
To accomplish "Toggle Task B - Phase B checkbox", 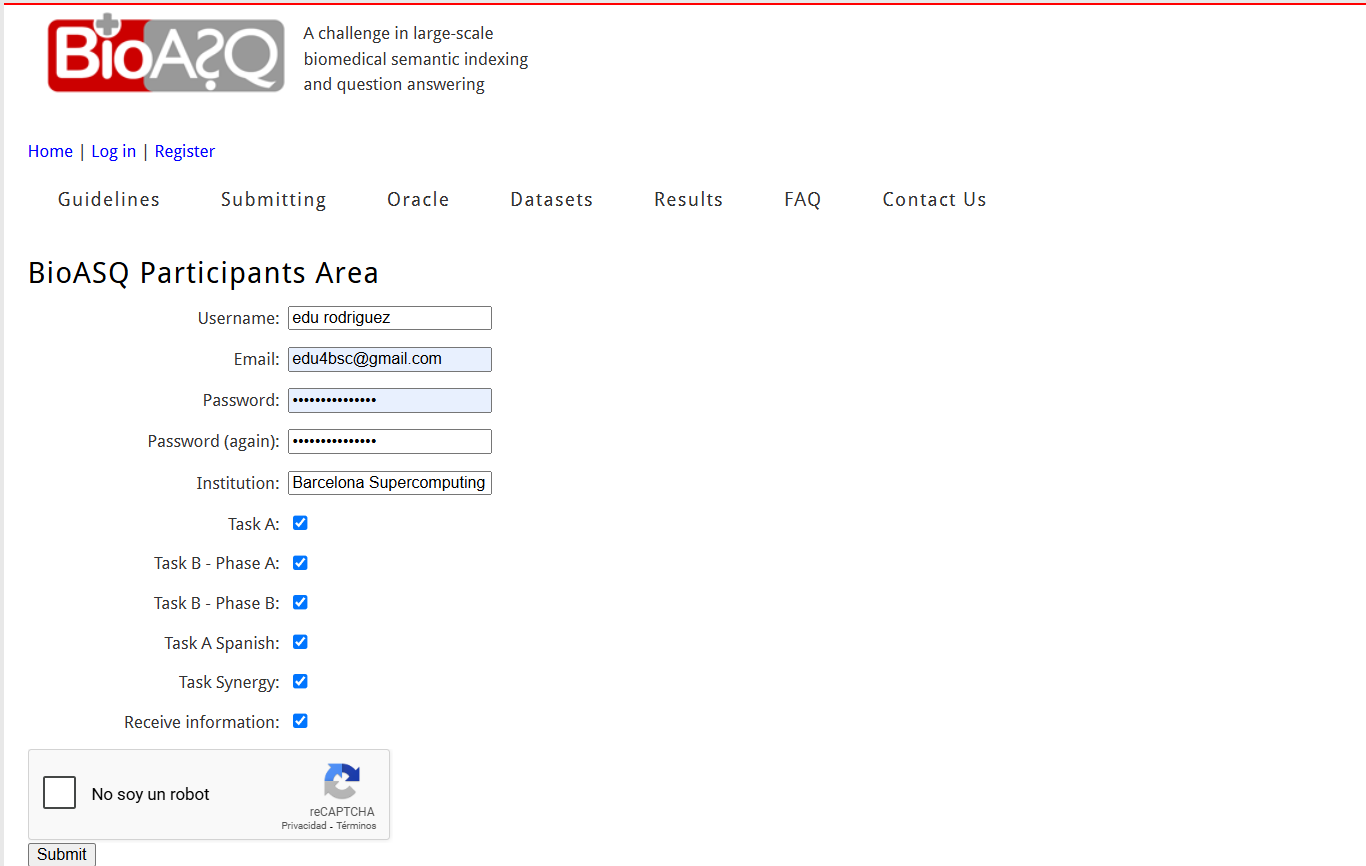I will [300, 602].
